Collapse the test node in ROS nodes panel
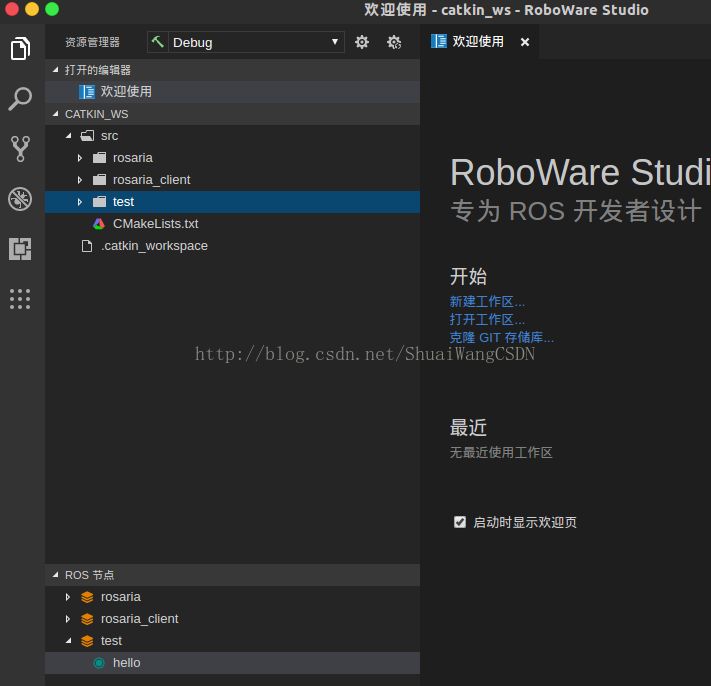This screenshot has width=711, height=686. [x=68, y=641]
